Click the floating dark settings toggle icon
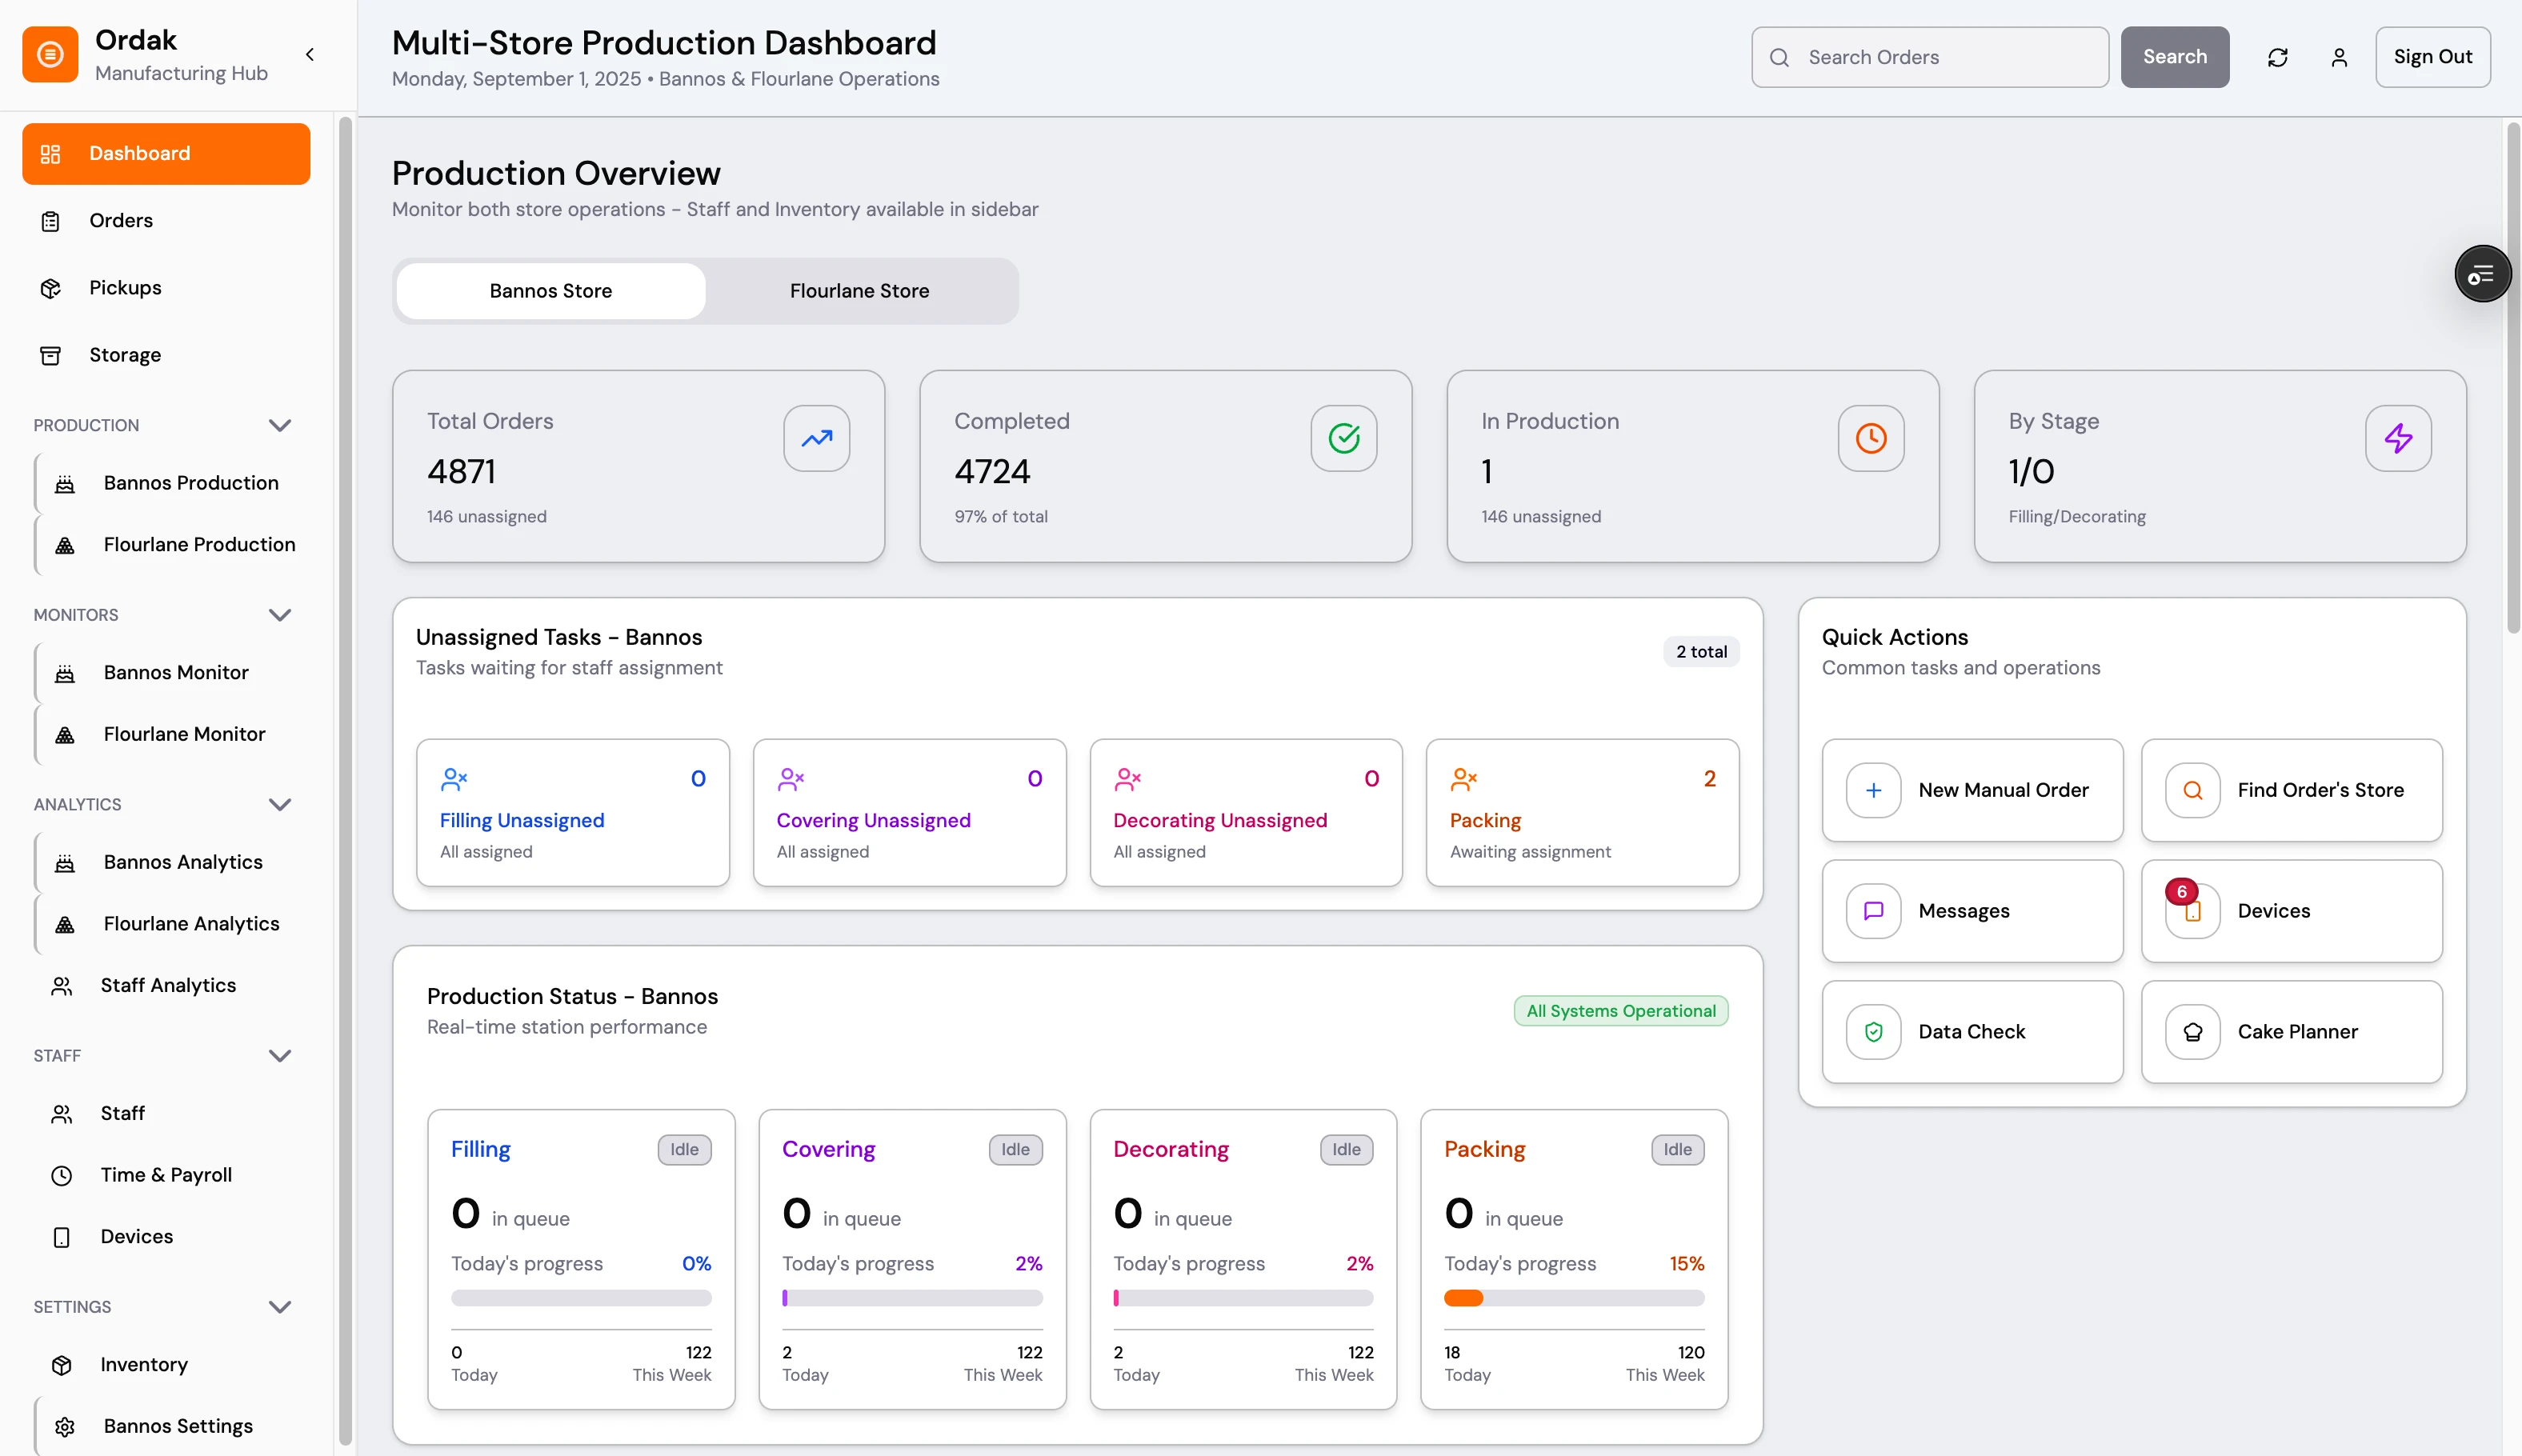2522x1456 pixels. [x=2482, y=274]
